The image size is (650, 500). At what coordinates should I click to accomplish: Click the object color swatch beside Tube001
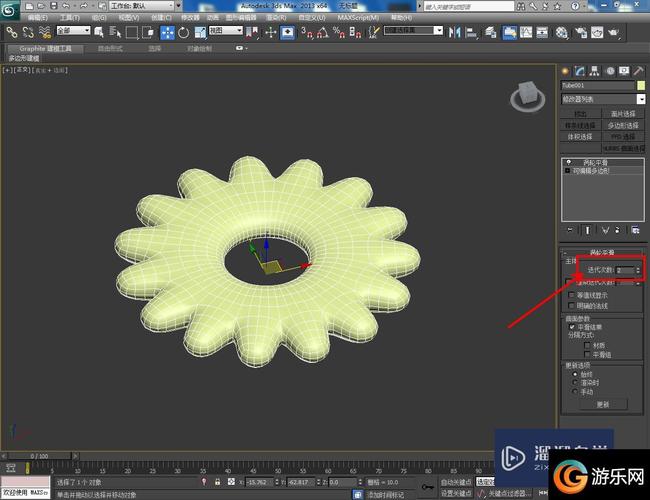tap(641, 85)
